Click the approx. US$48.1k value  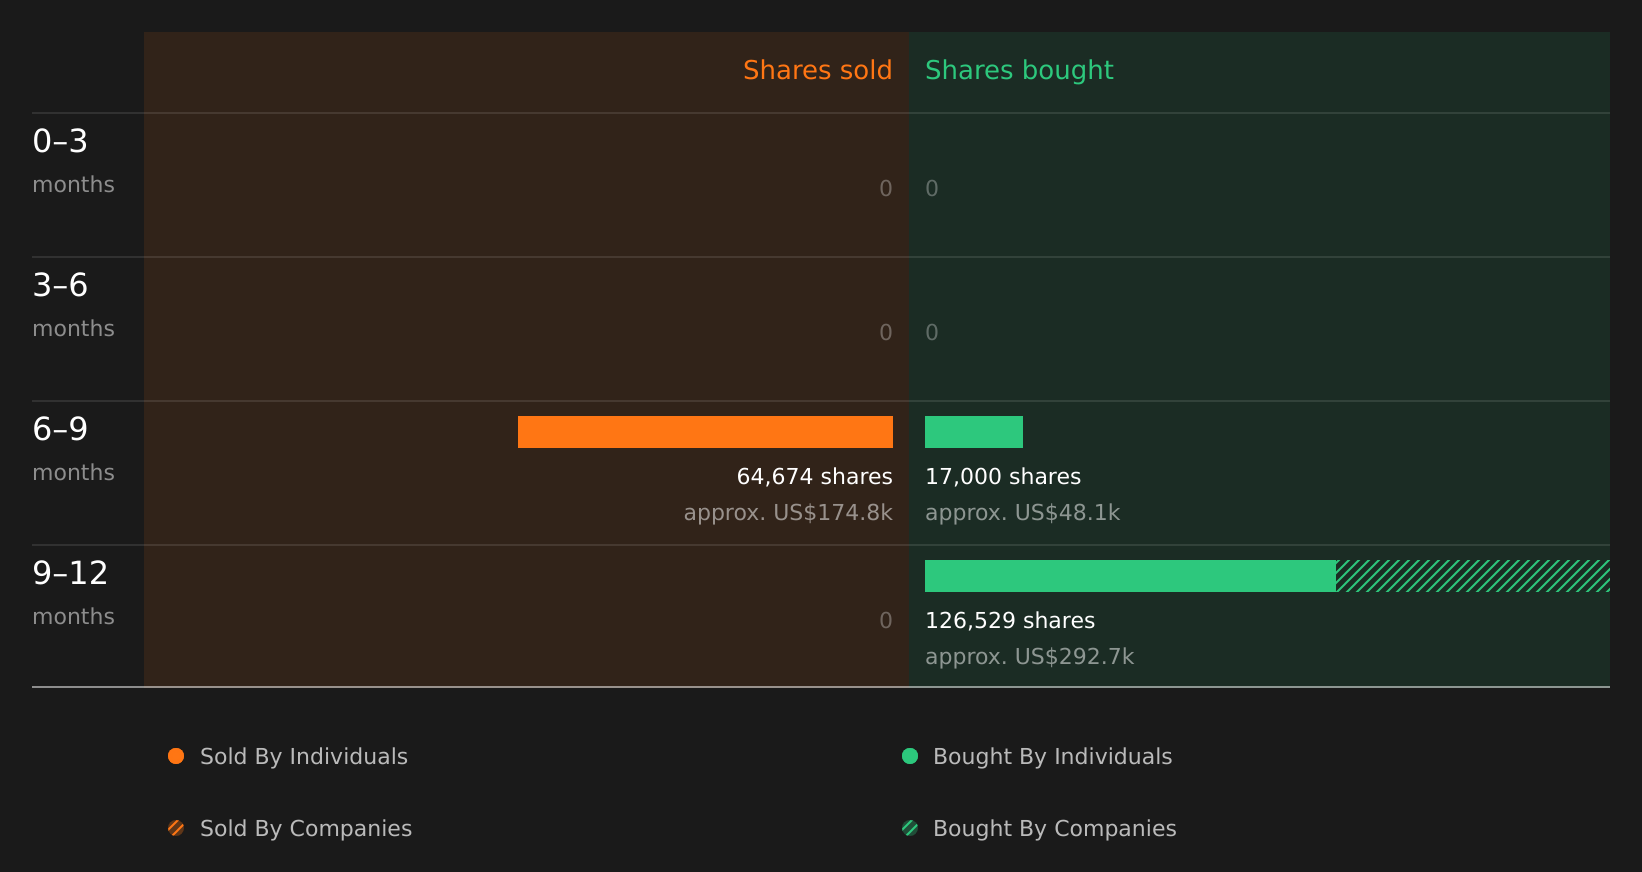point(1022,513)
